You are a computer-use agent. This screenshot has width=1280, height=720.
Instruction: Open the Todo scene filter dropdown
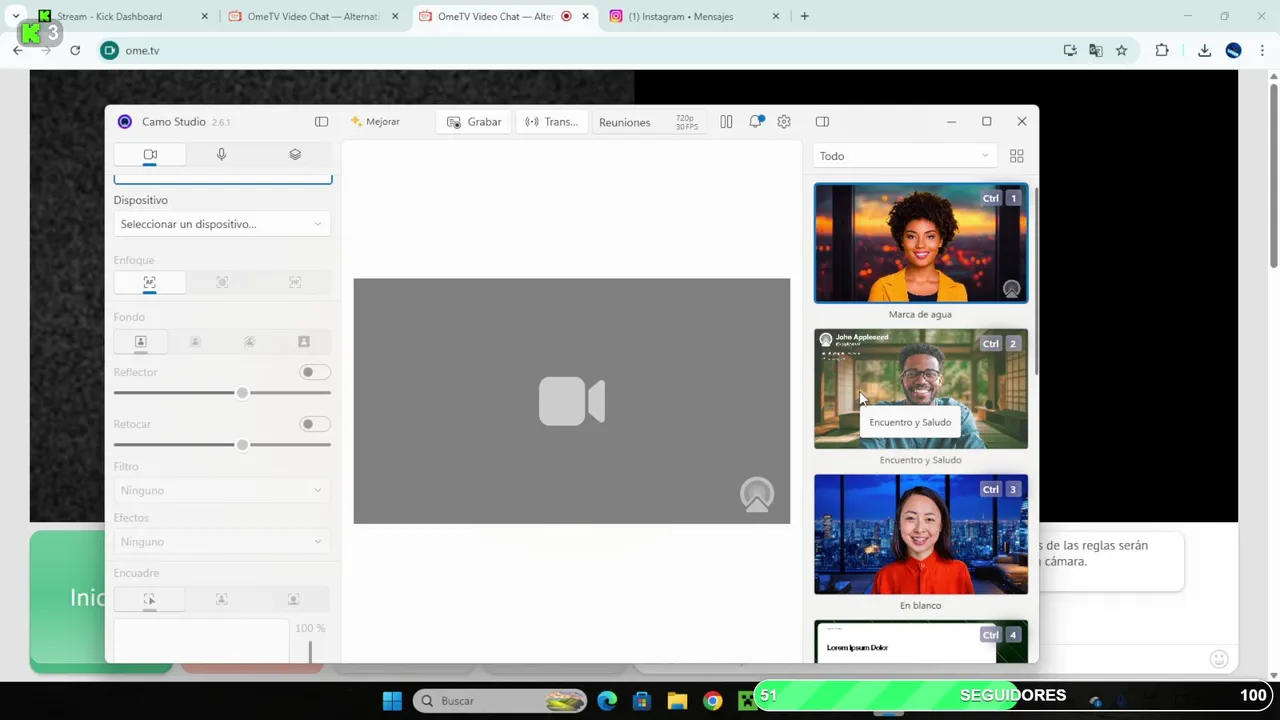[904, 156]
